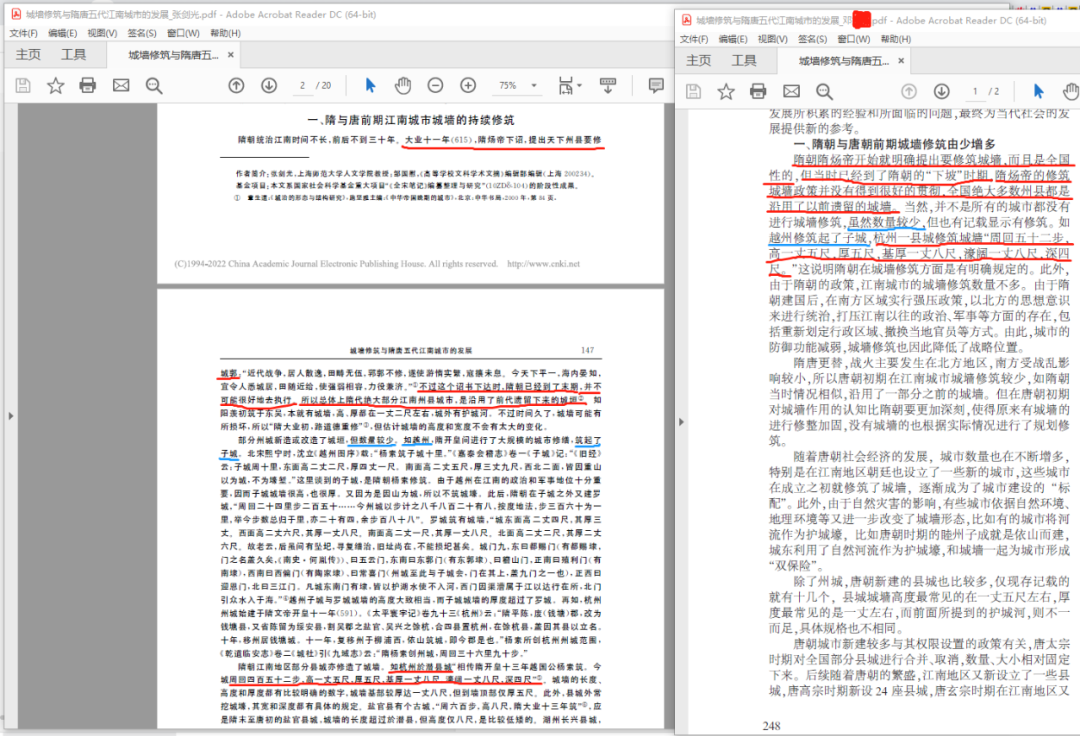Zoom out with minus icon
Viewport: 1080px width, 736px height.
(x=436, y=86)
